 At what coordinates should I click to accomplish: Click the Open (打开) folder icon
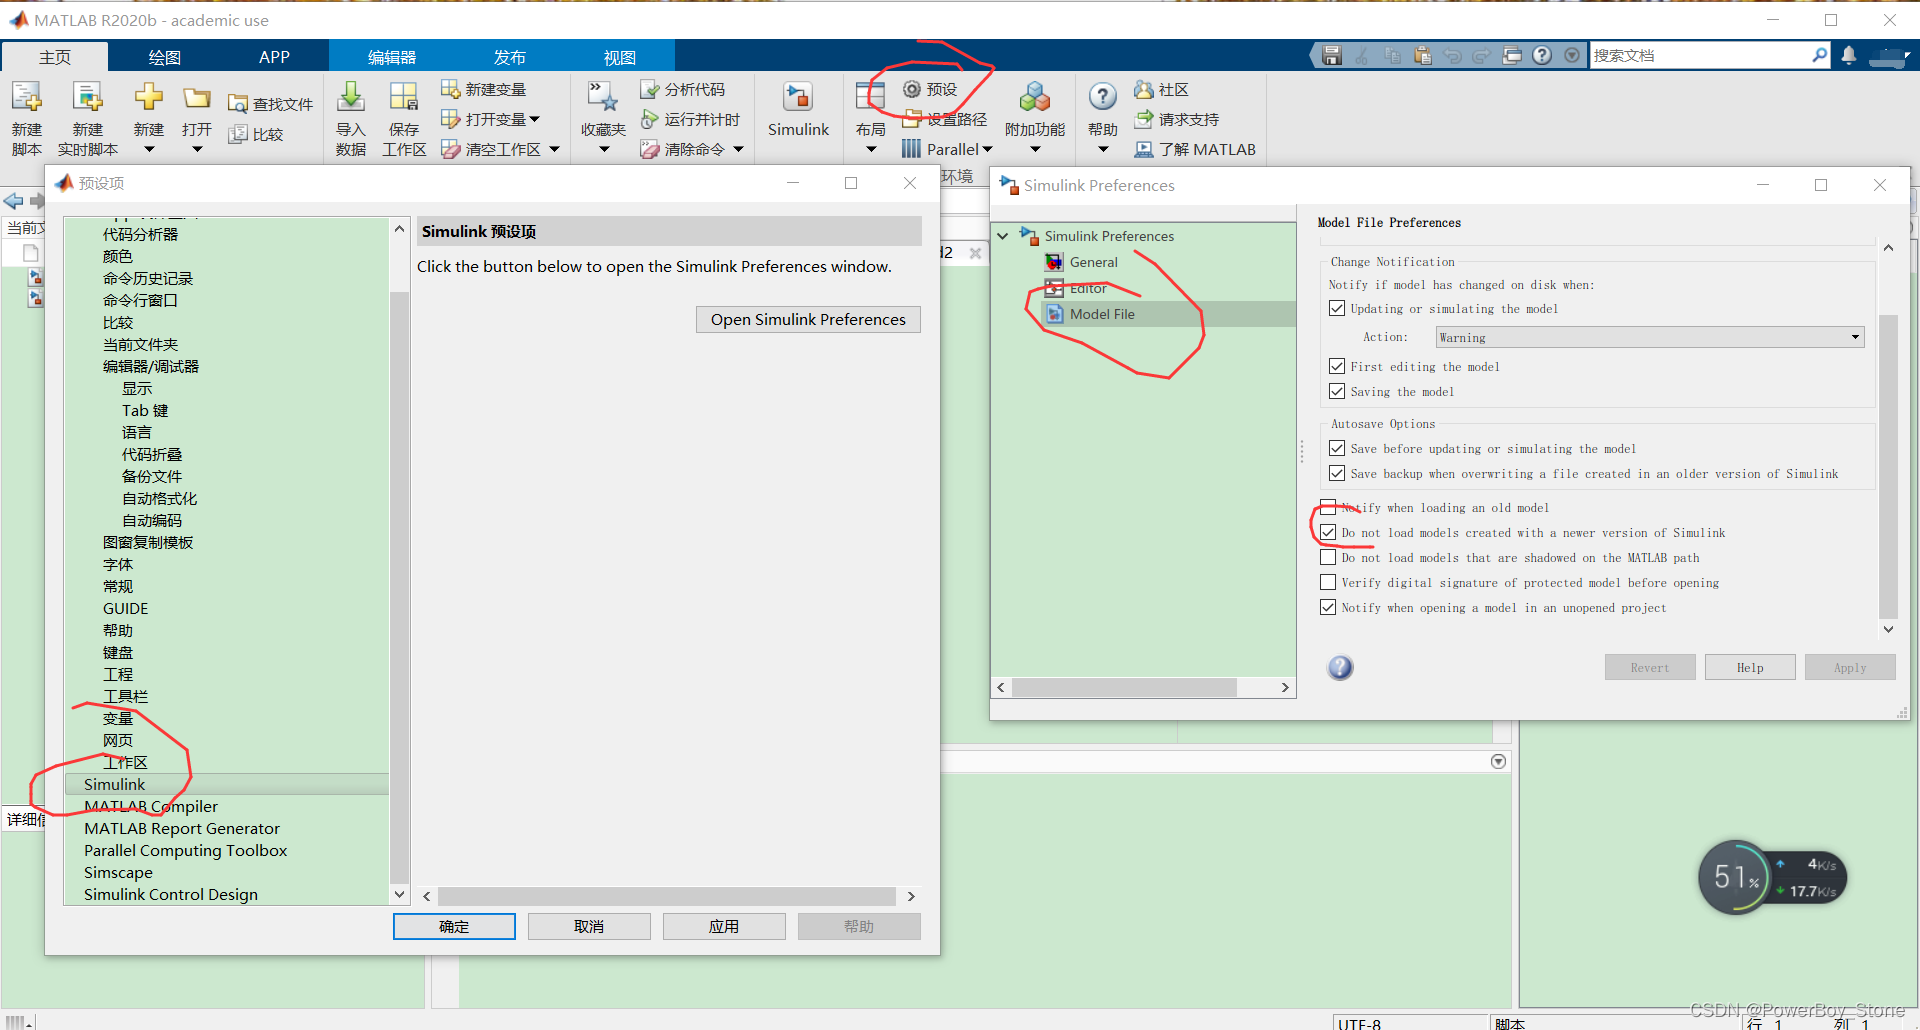tap(197, 97)
